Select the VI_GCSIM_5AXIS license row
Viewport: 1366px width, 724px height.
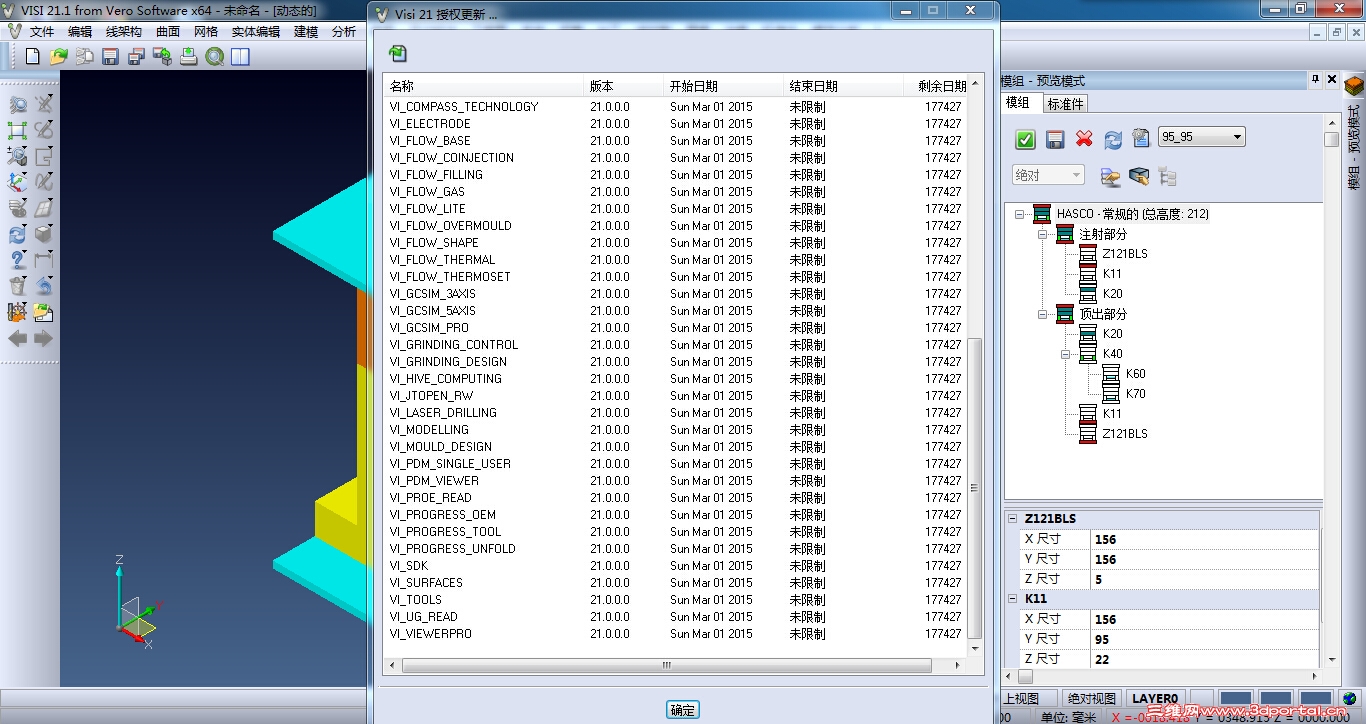click(x=677, y=311)
